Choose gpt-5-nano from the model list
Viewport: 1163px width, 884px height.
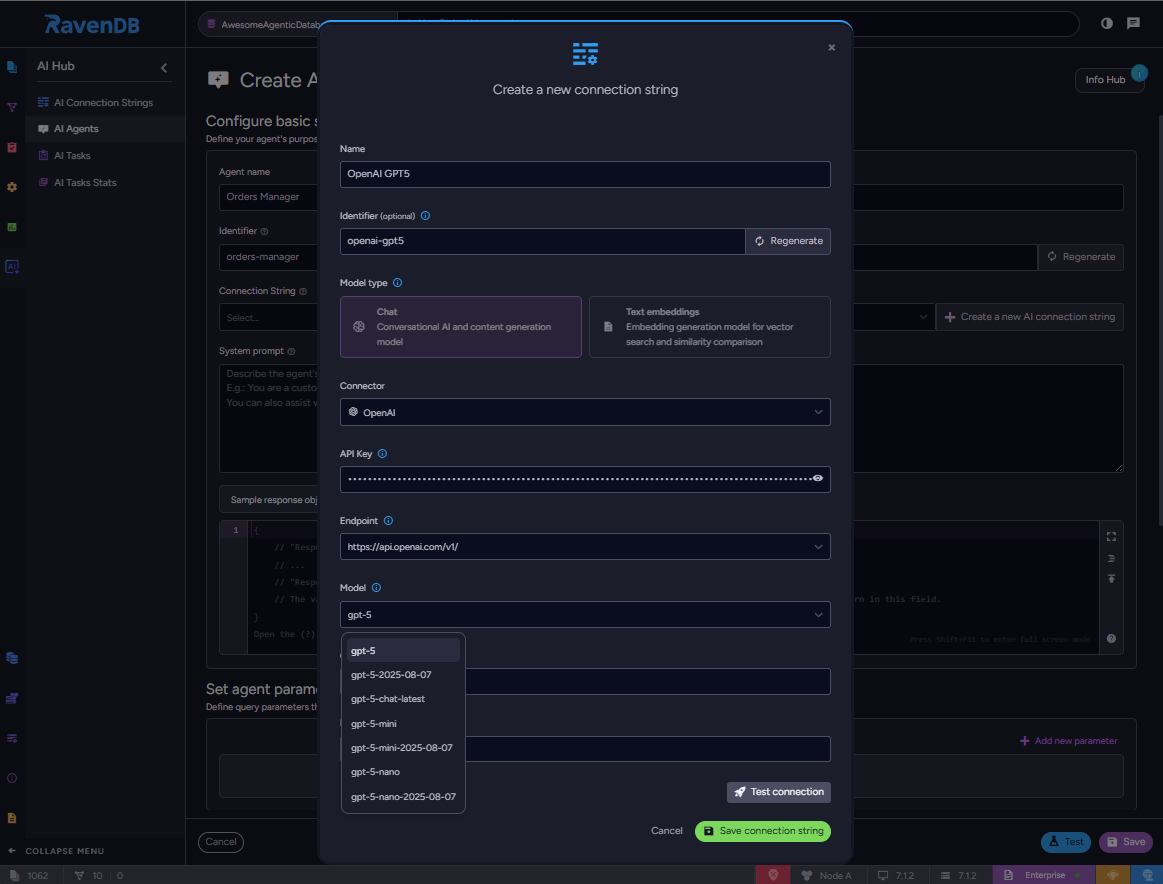coord(403,772)
